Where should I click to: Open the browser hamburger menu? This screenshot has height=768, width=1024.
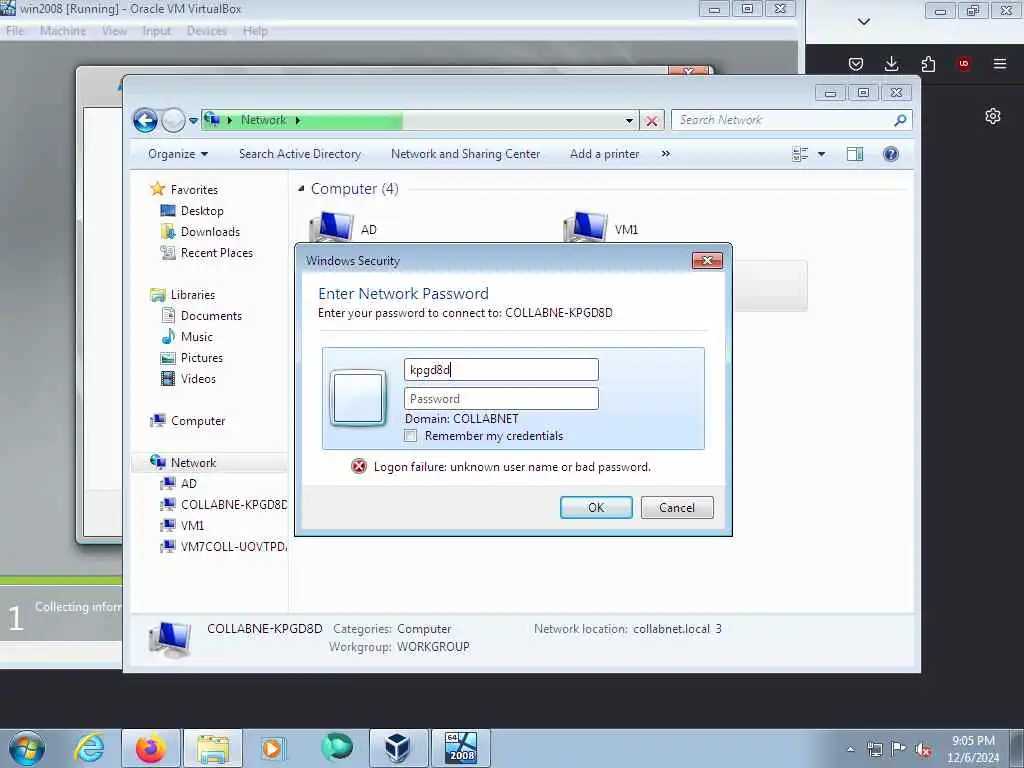pos(1000,64)
